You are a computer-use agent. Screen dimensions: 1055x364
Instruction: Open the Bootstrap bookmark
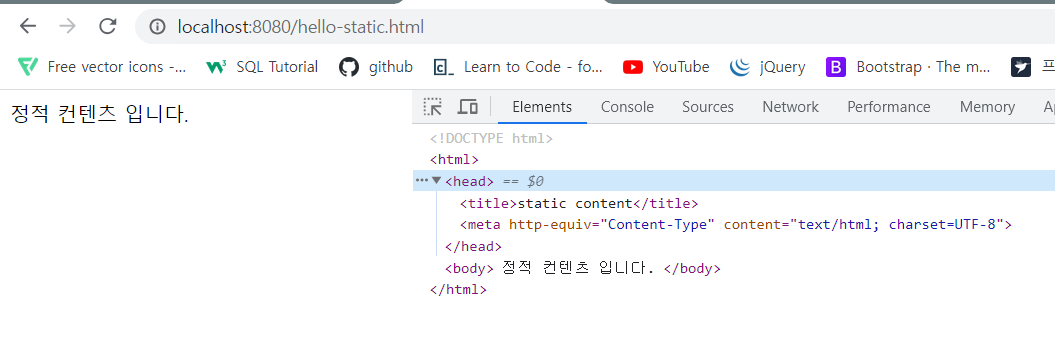pyautogui.click(x=908, y=67)
